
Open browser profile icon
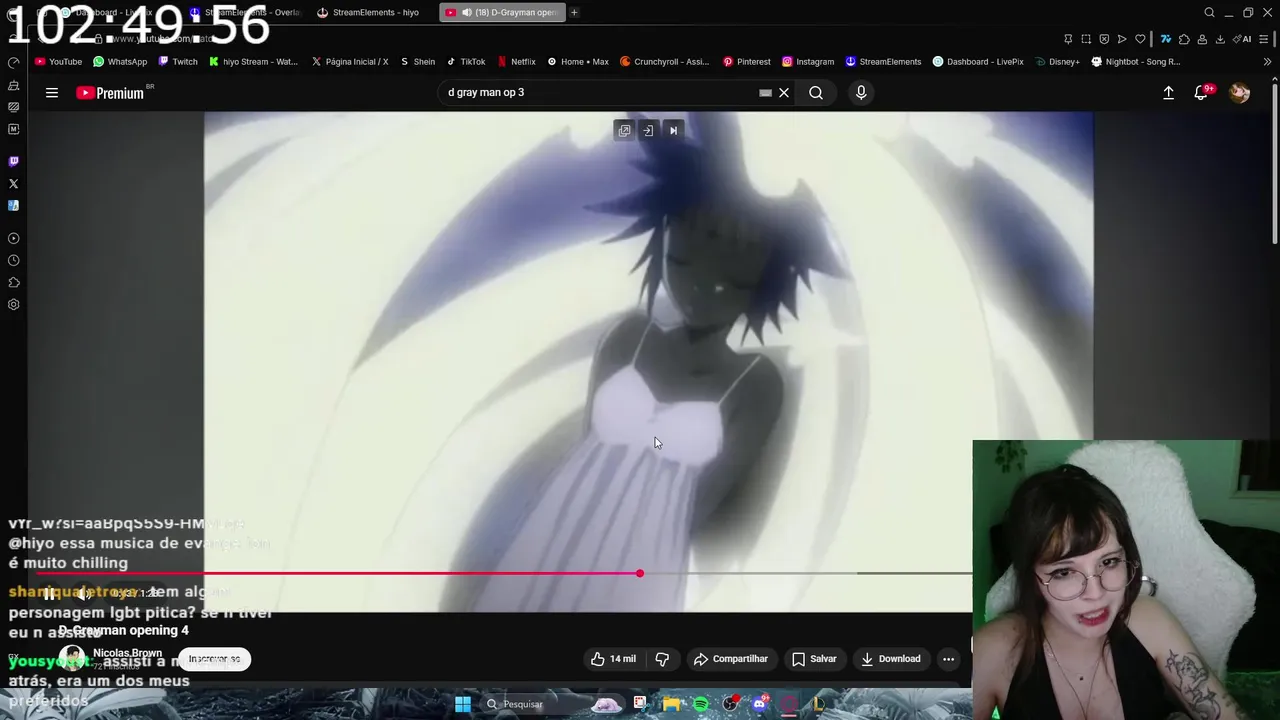coord(1202,39)
